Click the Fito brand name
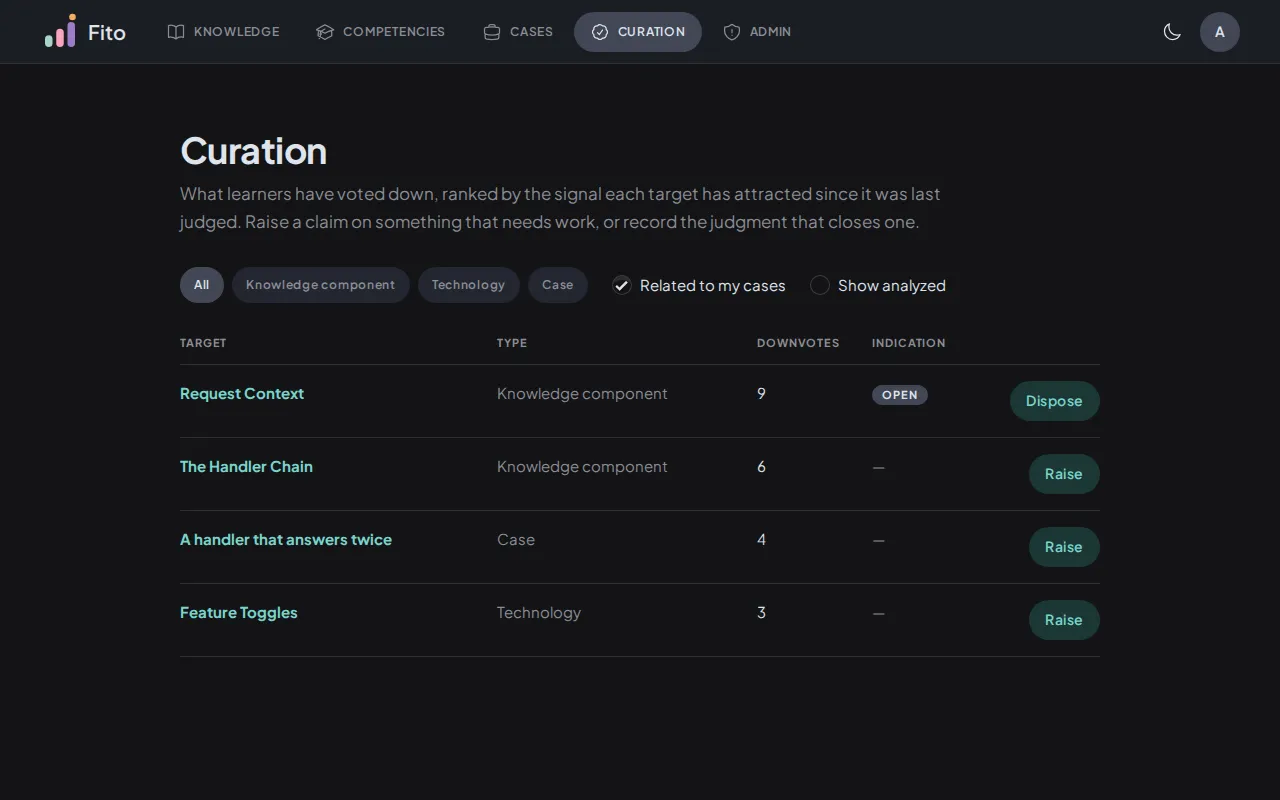 (x=107, y=32)
